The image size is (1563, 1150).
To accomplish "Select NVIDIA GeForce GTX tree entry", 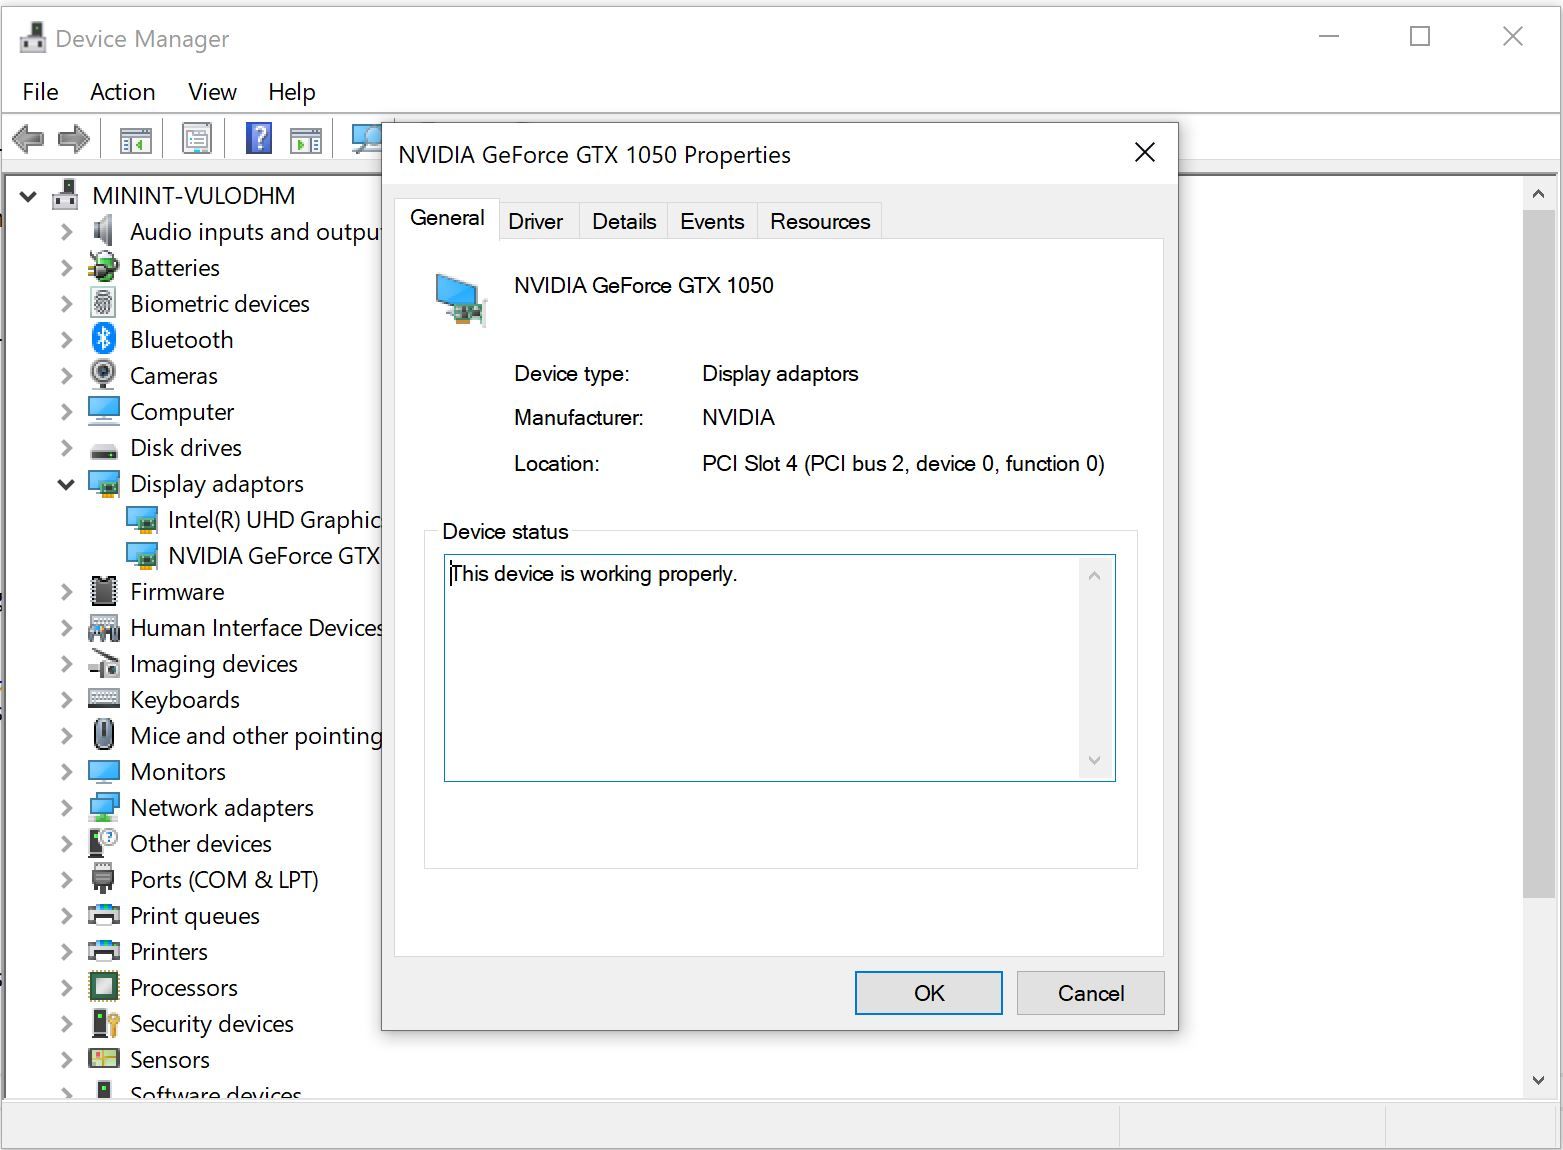I will coord(274,556).
